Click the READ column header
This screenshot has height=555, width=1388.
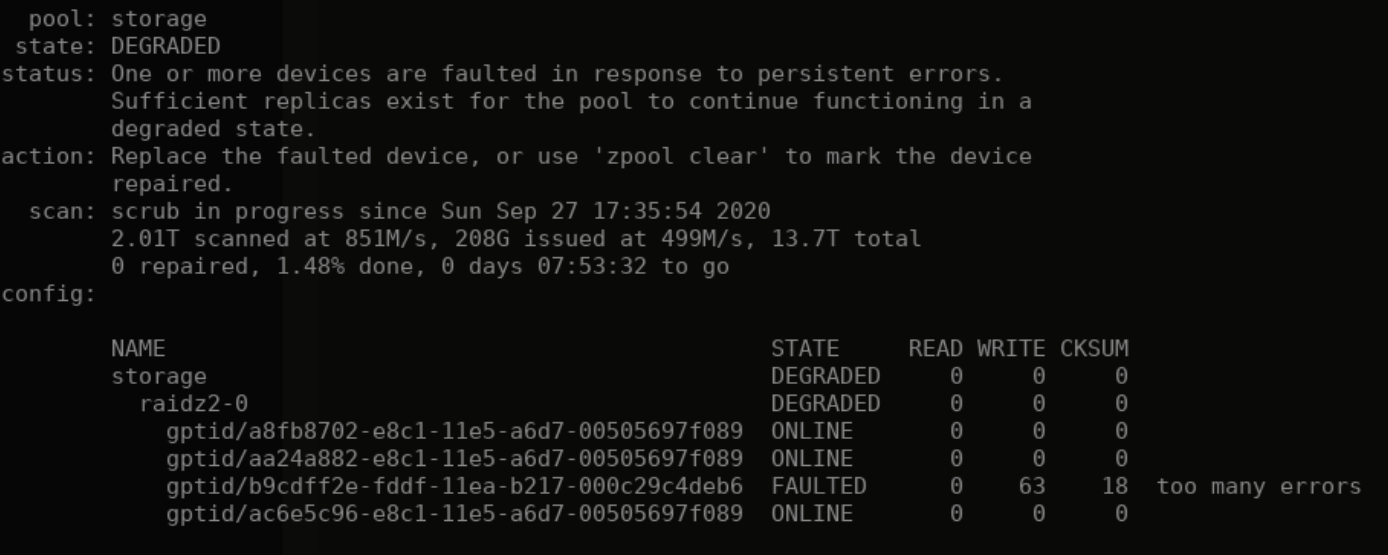pyautogui.click(x=935, y=349)
